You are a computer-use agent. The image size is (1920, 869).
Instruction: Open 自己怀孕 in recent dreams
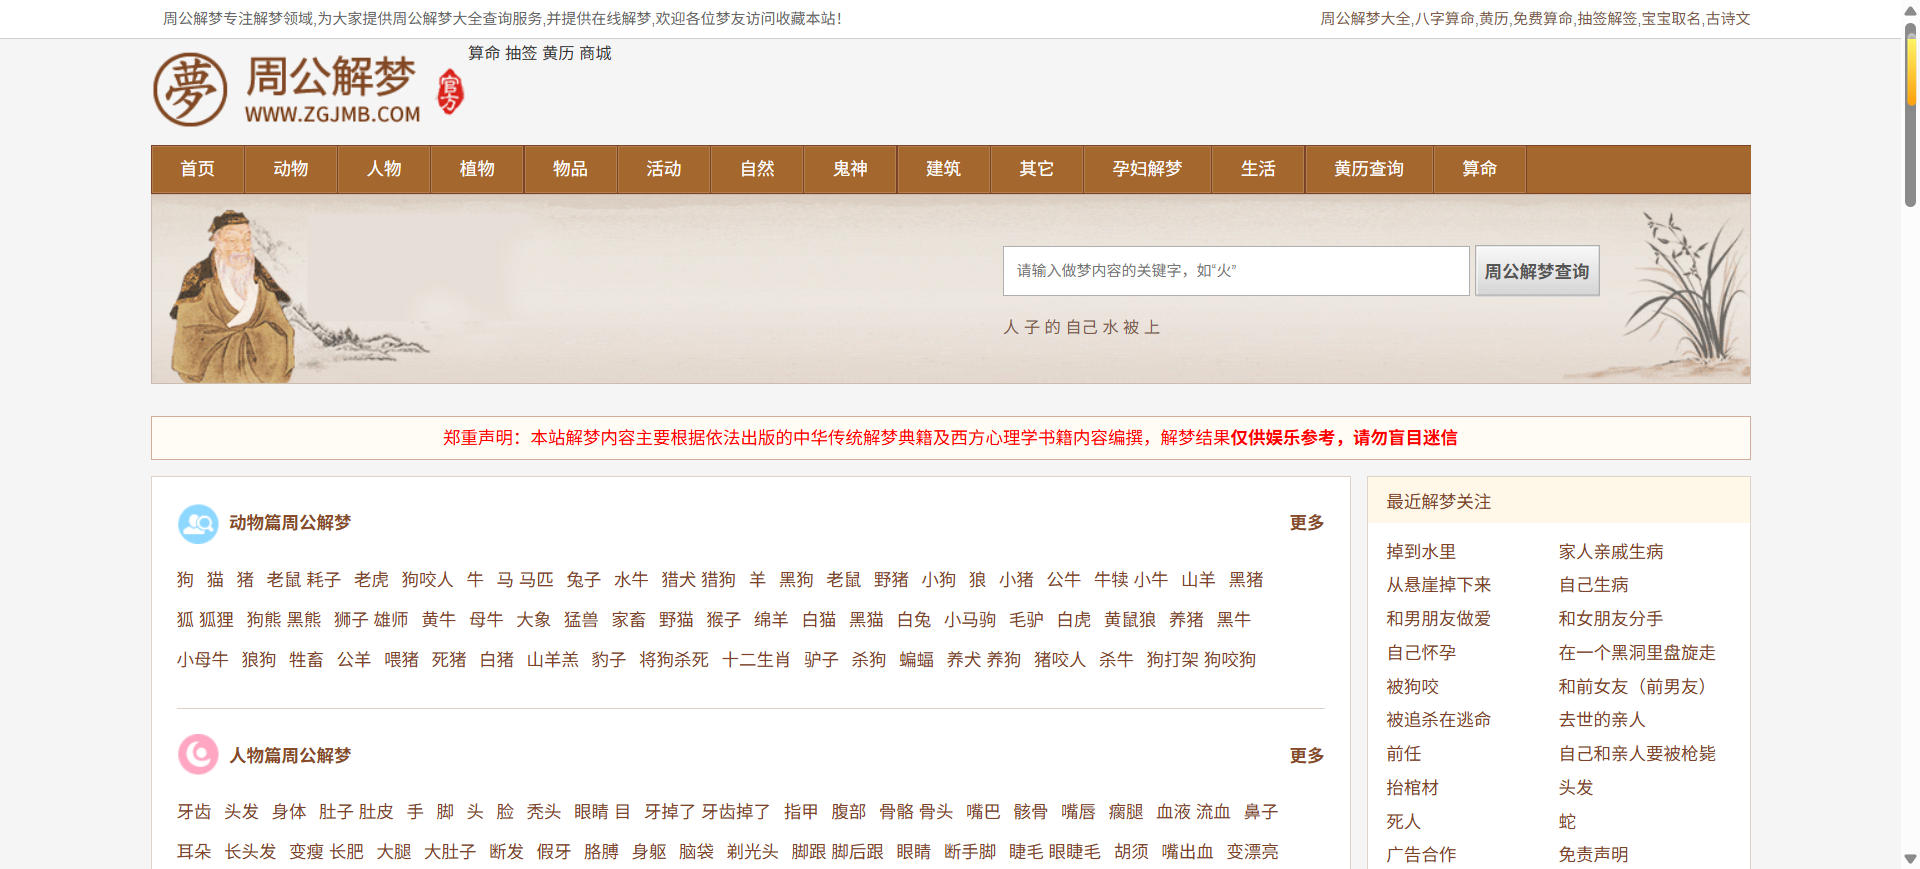coord(1421,653)
